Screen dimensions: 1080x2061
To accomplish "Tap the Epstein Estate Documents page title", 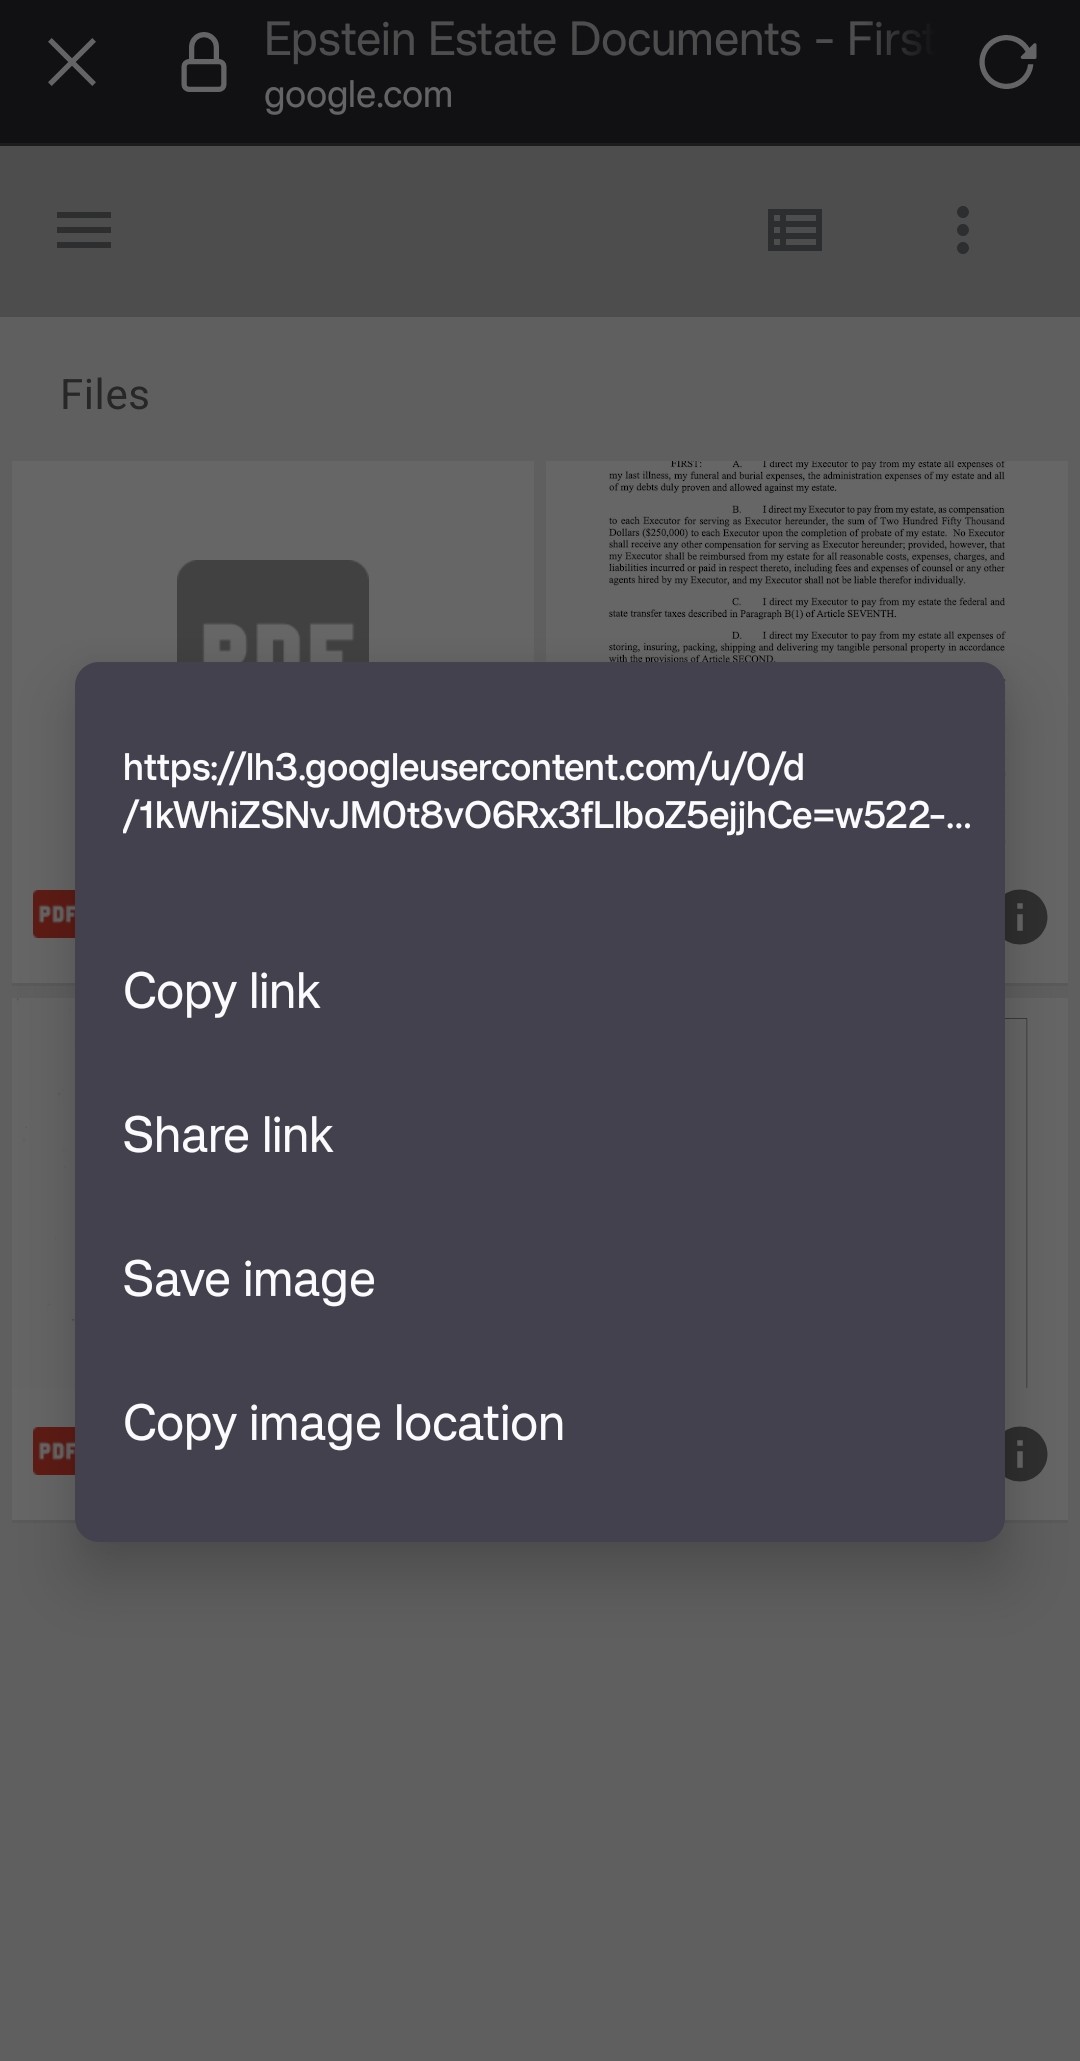I will (598, 40).
